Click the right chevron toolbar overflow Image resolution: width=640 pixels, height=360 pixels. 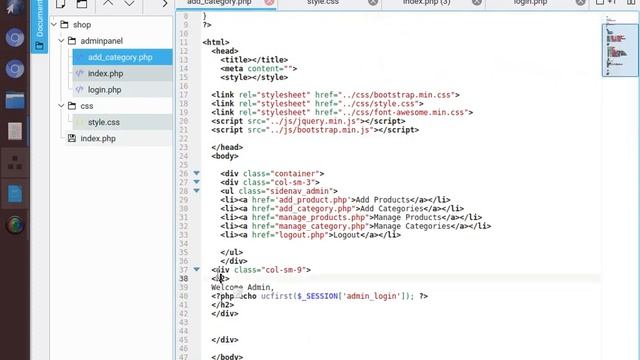pyautogui.click(x=164, y=4)
